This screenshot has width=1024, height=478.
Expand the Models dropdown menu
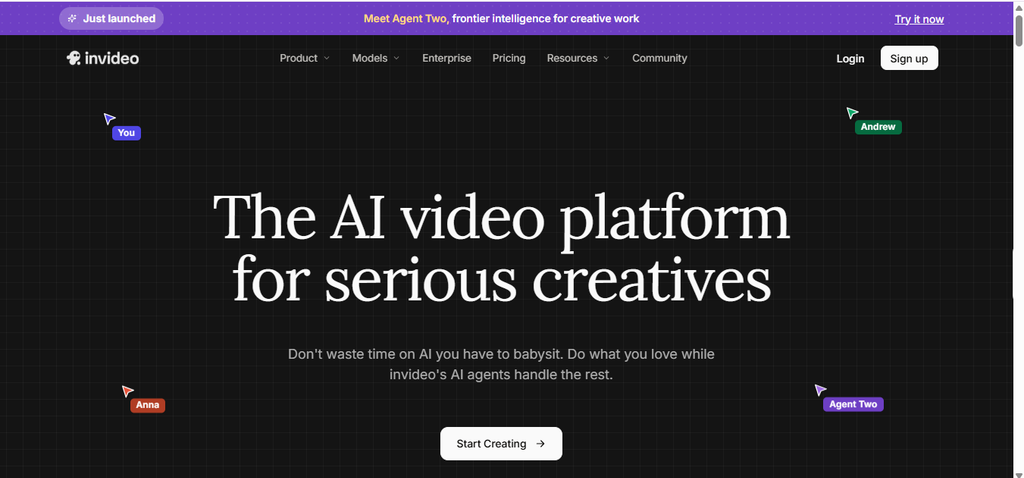376,58
